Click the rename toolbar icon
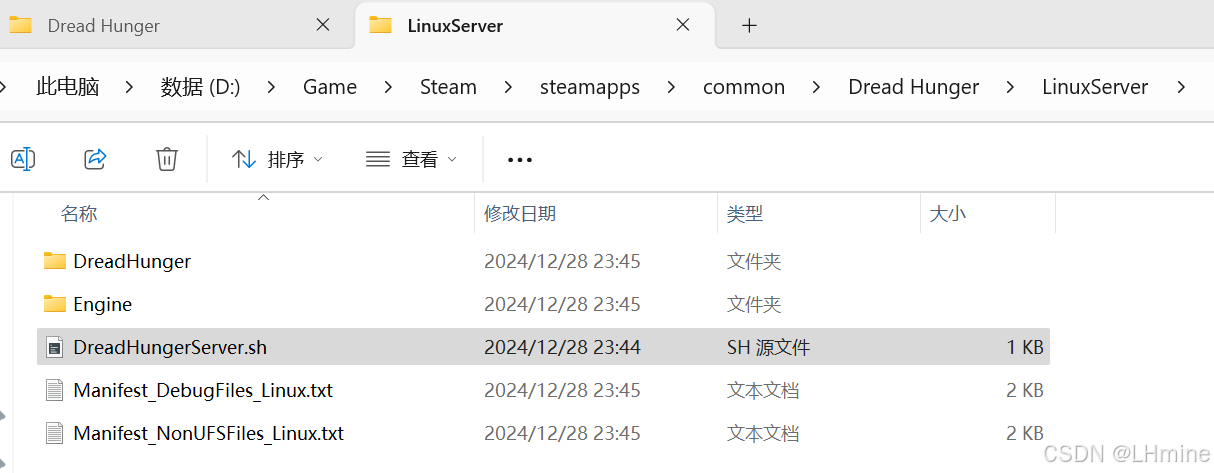The height and width of the screenshot is (473, 1214). pos(23,158)
